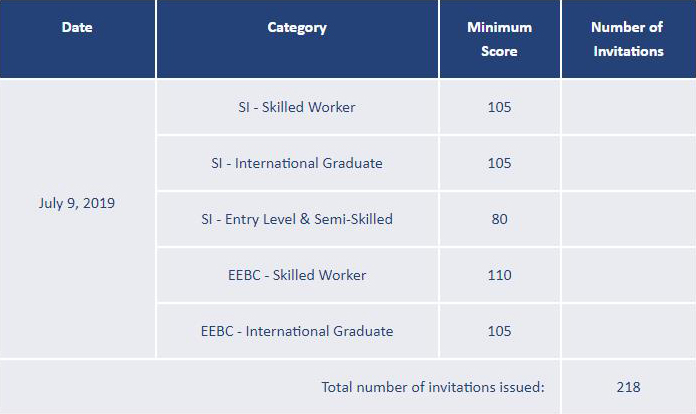Select SI - Entry Level & Semi-Skilled cell
This screenshot has width=696, height=414.
click(x=297, y=219)
